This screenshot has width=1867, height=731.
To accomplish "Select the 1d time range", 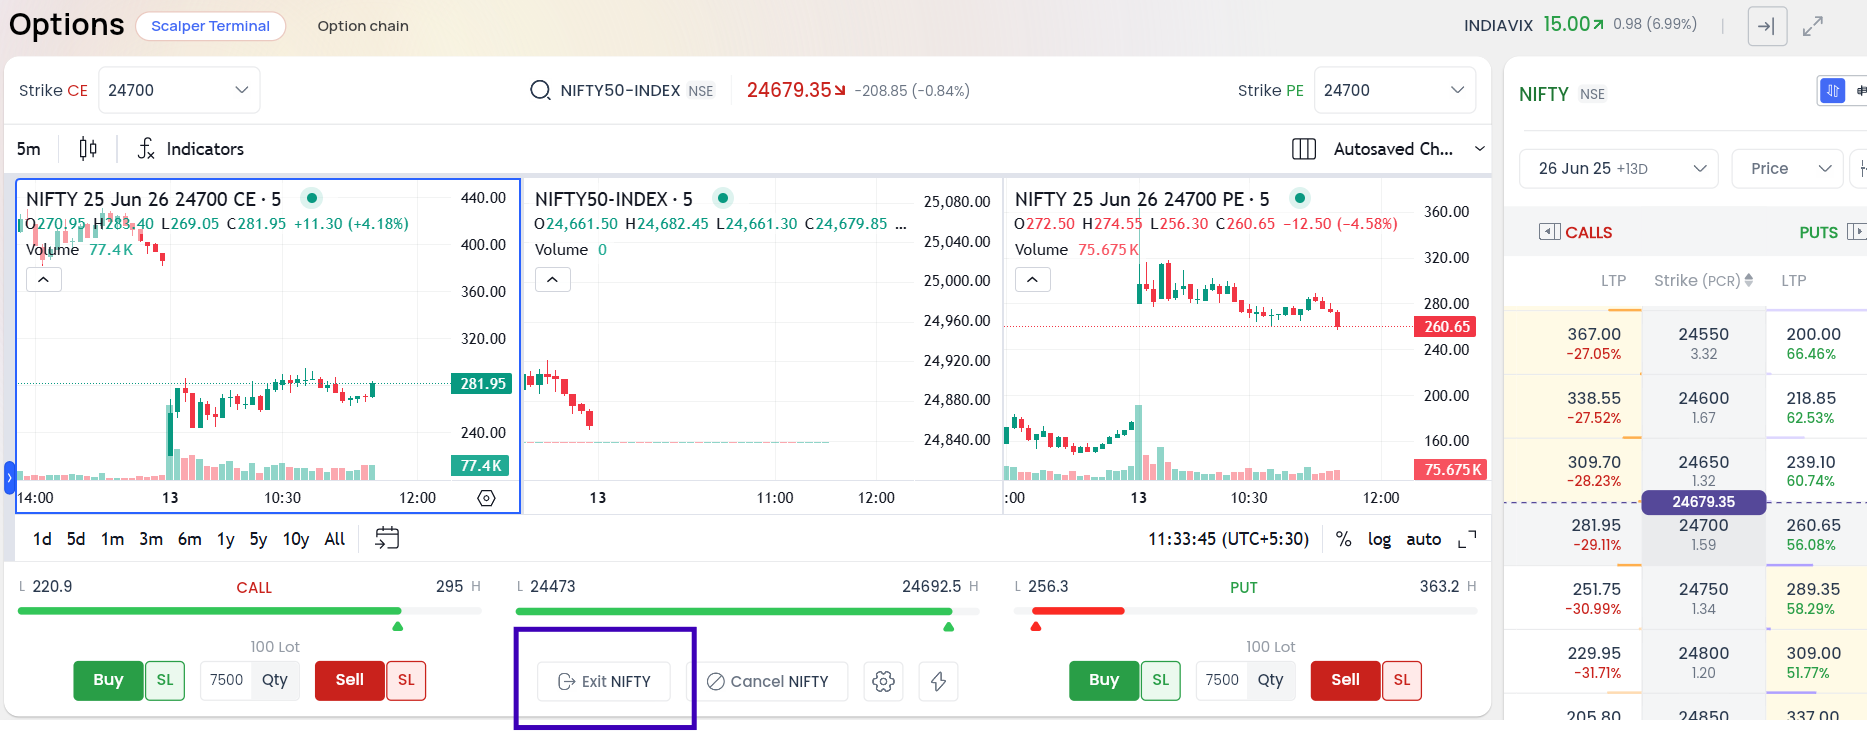I will 42,539.
